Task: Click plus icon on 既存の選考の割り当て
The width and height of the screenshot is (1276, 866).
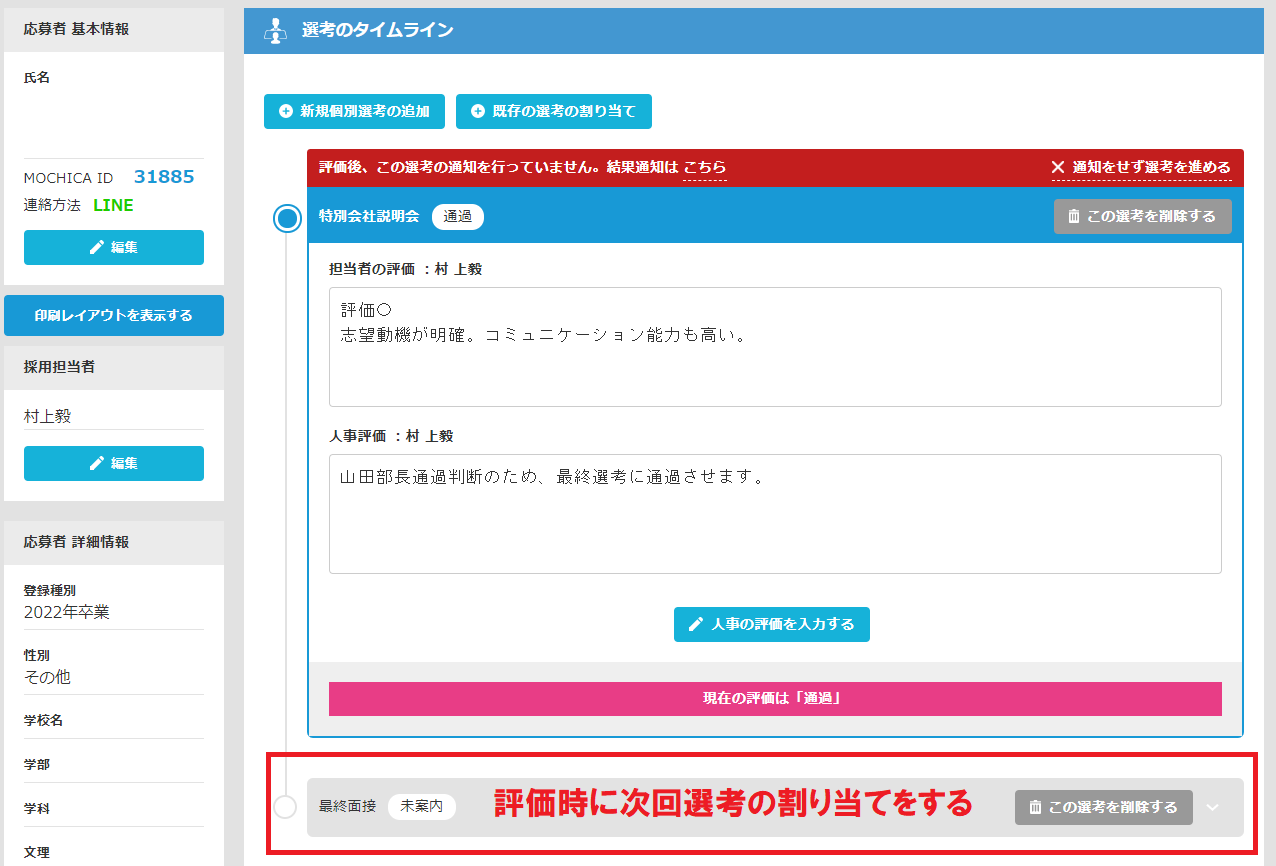Action: 478,112
